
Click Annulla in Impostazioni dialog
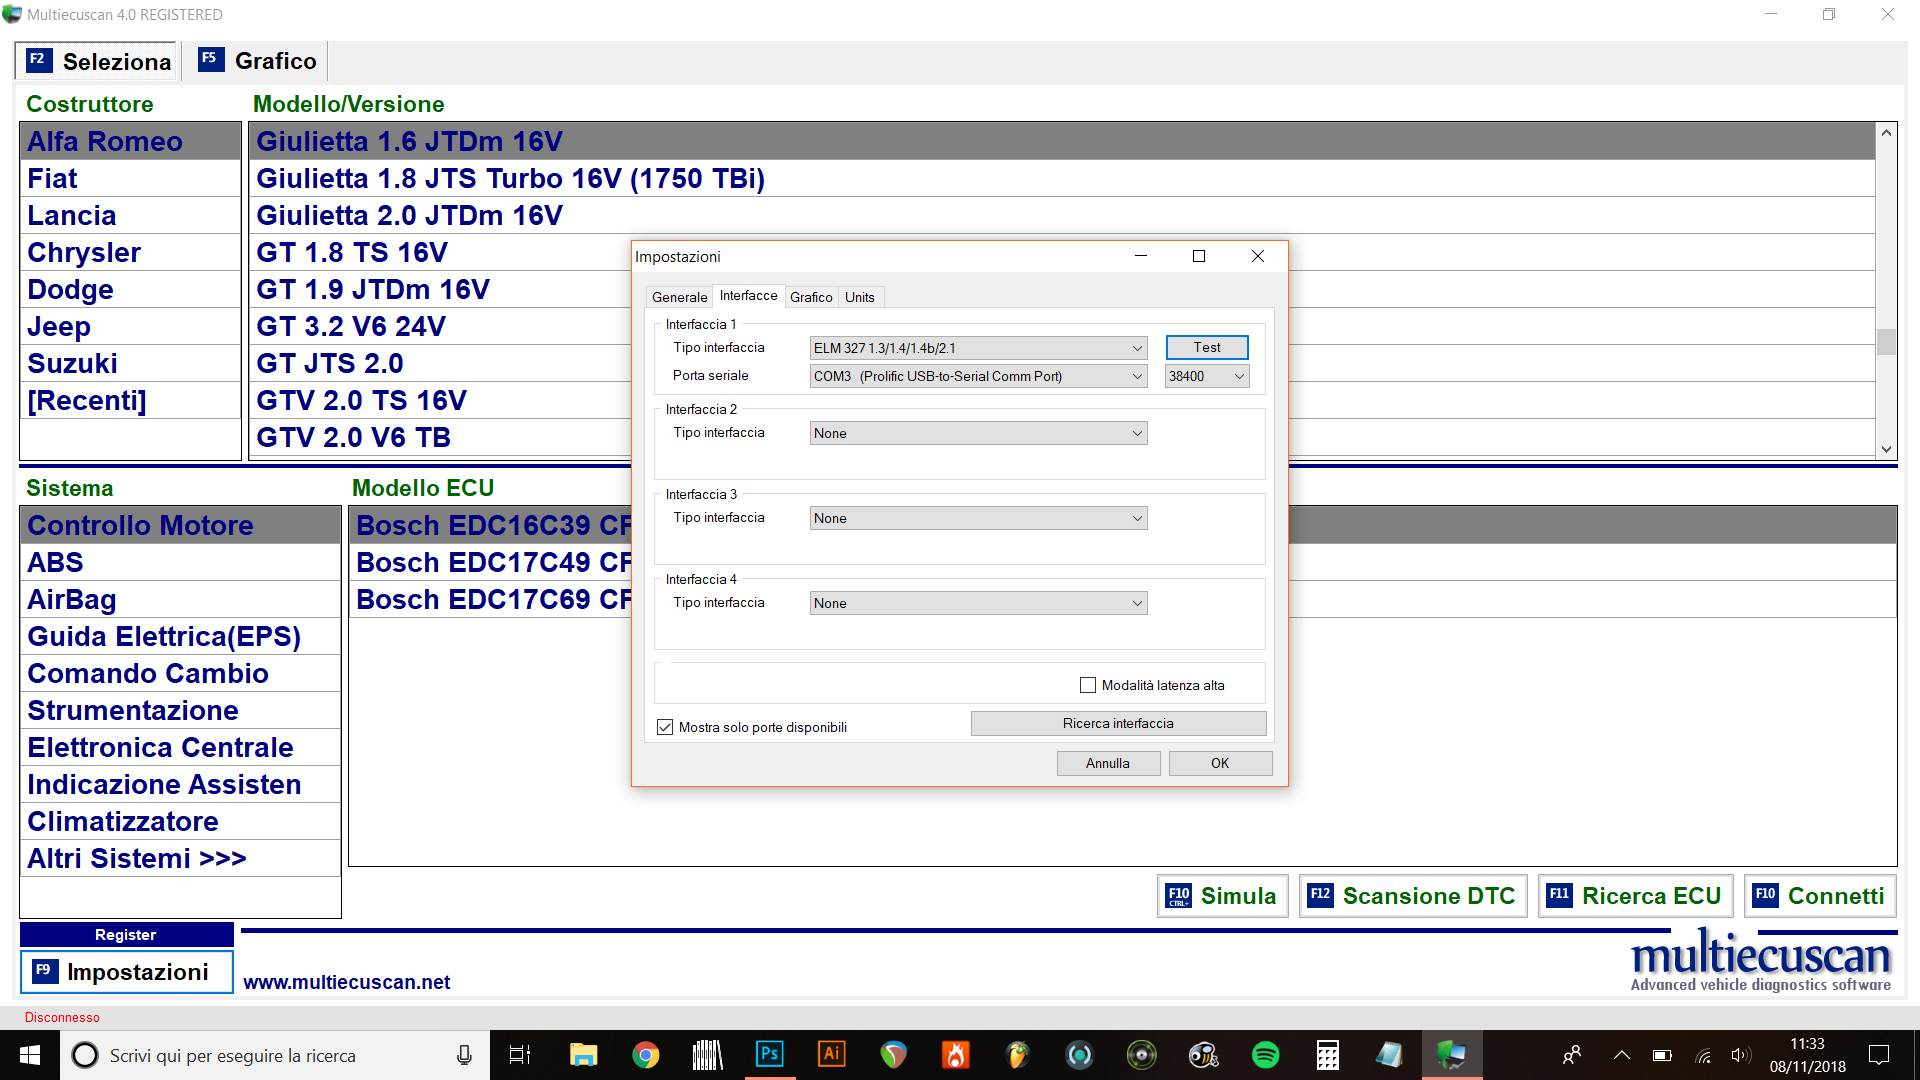coord(1108,763)
